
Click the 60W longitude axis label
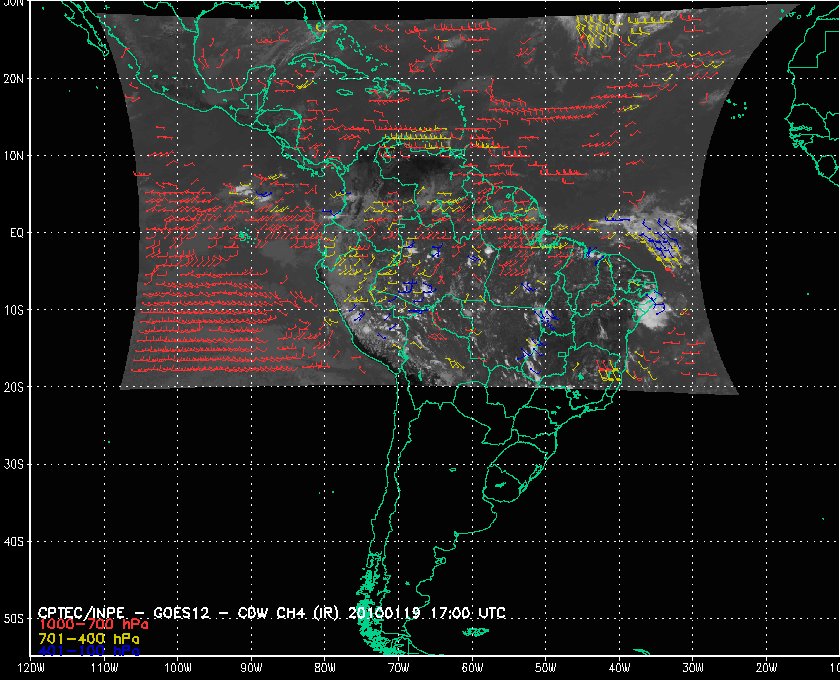click(x=472, y=667)
